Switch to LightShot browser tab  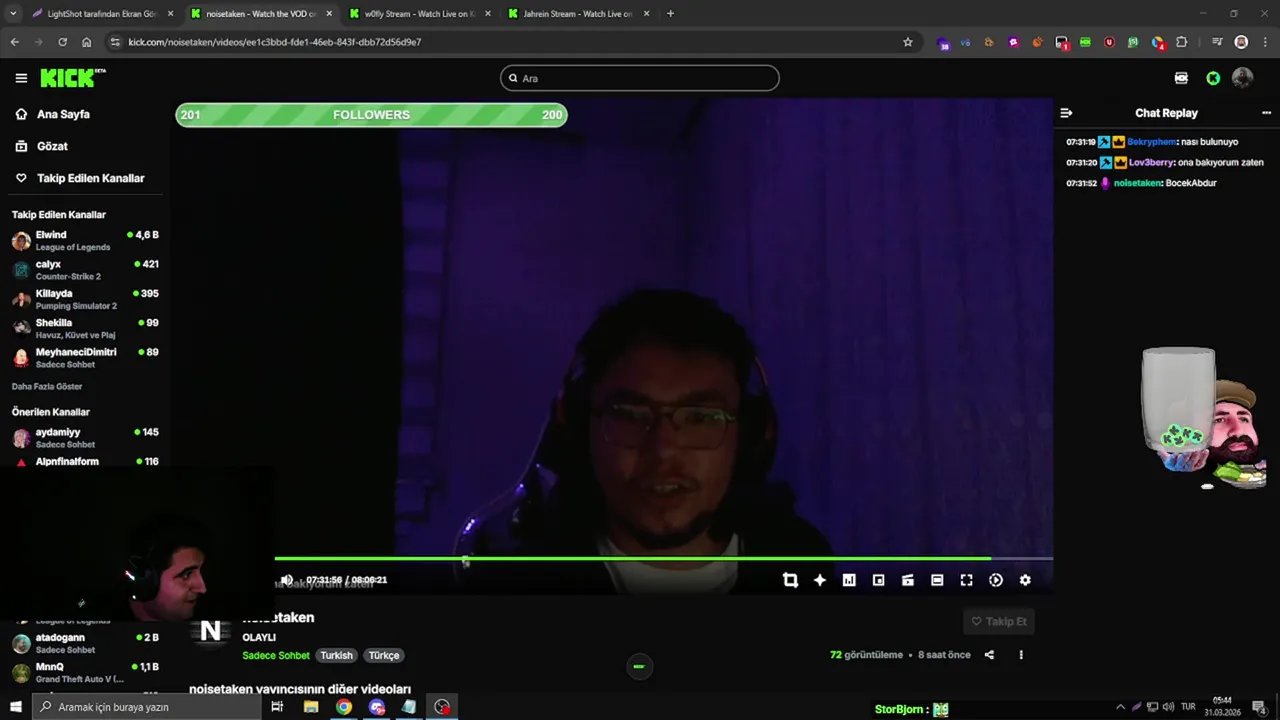103,14
